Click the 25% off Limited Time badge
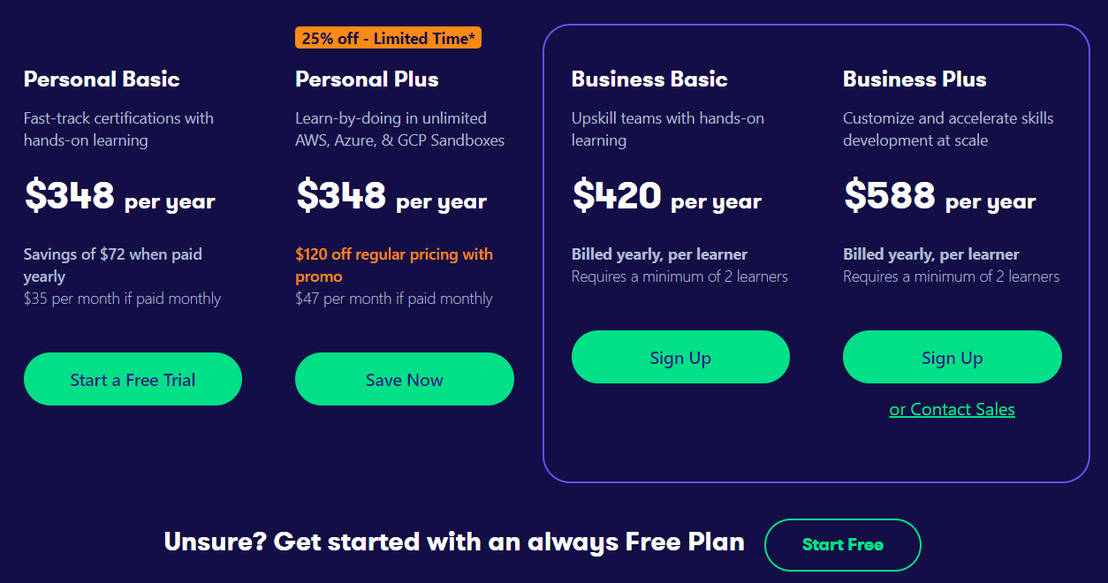This screenshot has width=1108, height=583. (x=390, y=38)
